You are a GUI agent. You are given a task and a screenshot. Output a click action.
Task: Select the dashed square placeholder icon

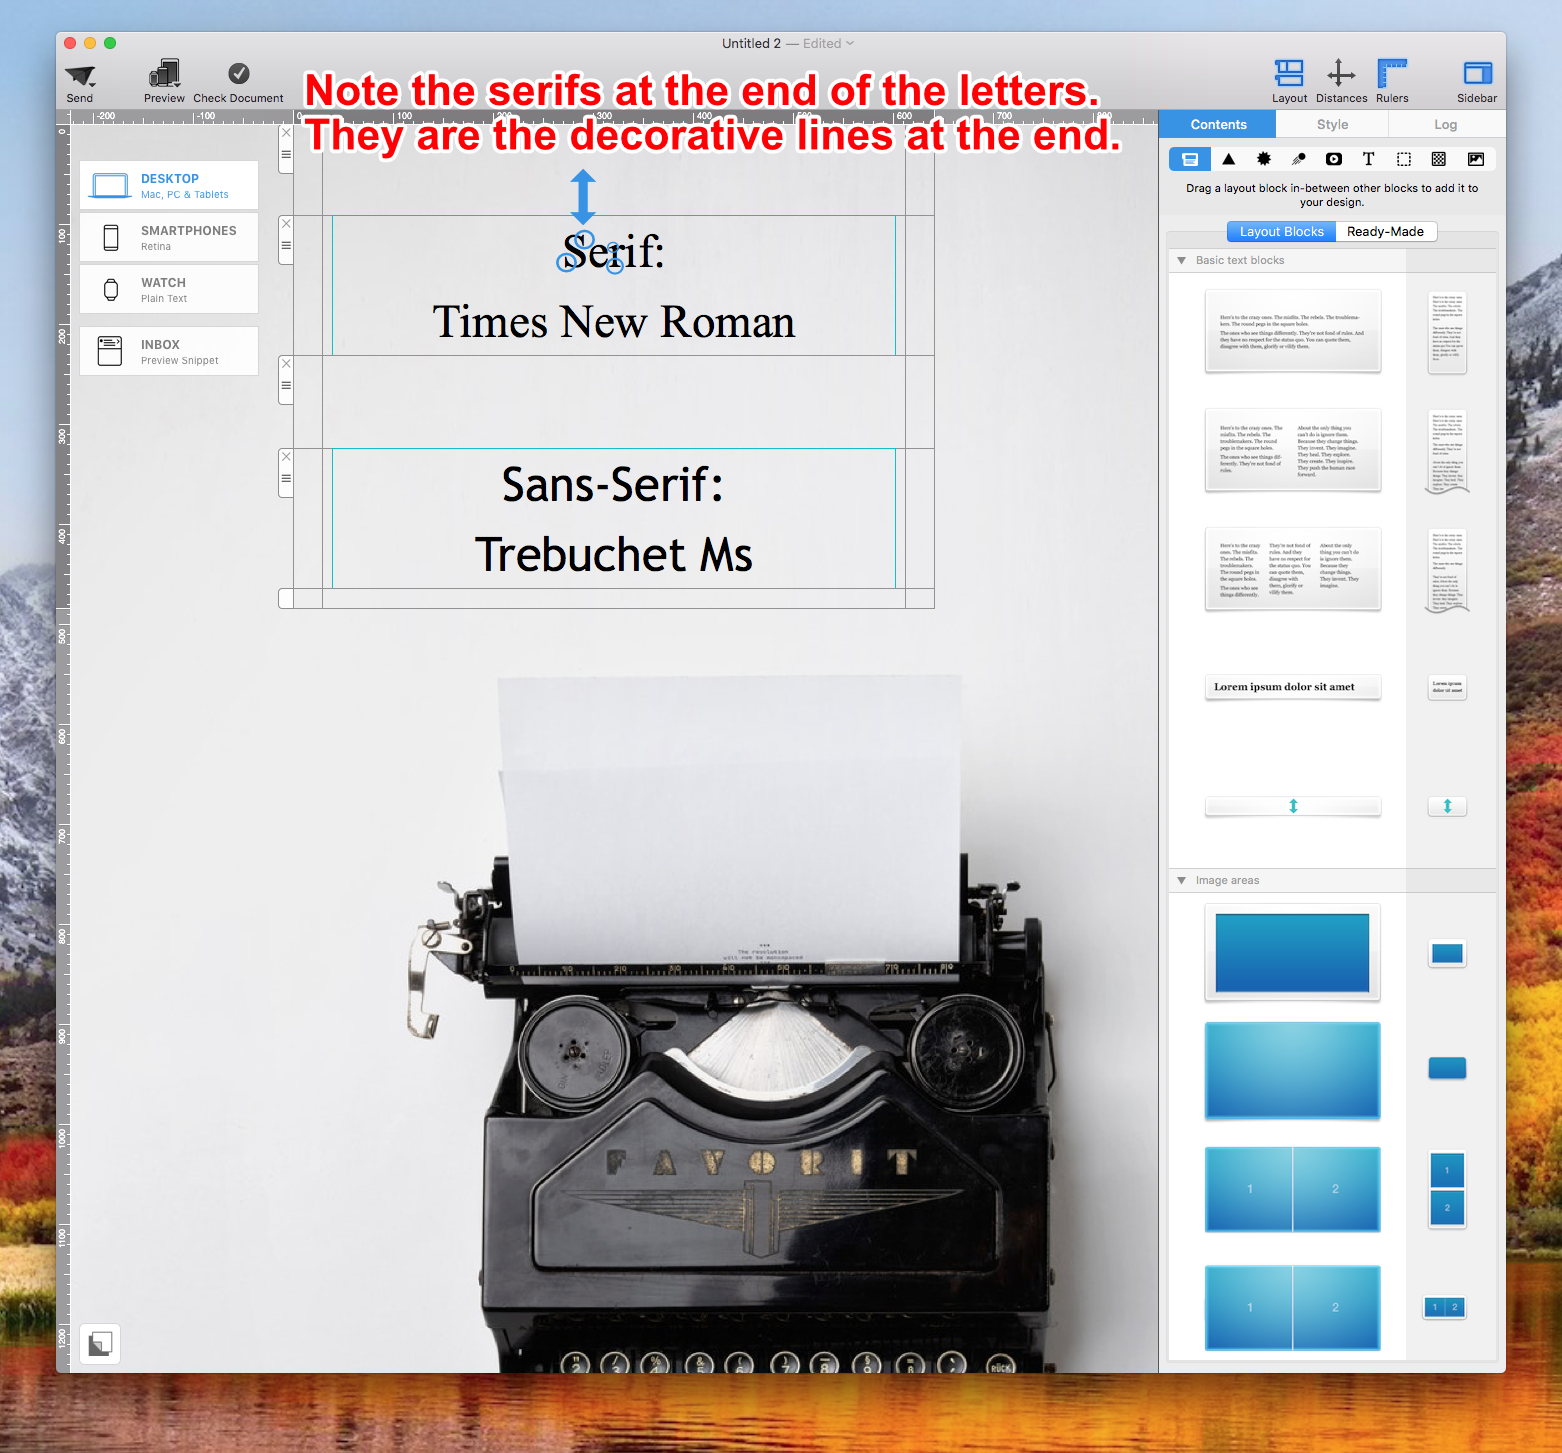[x=1404, y=159]
